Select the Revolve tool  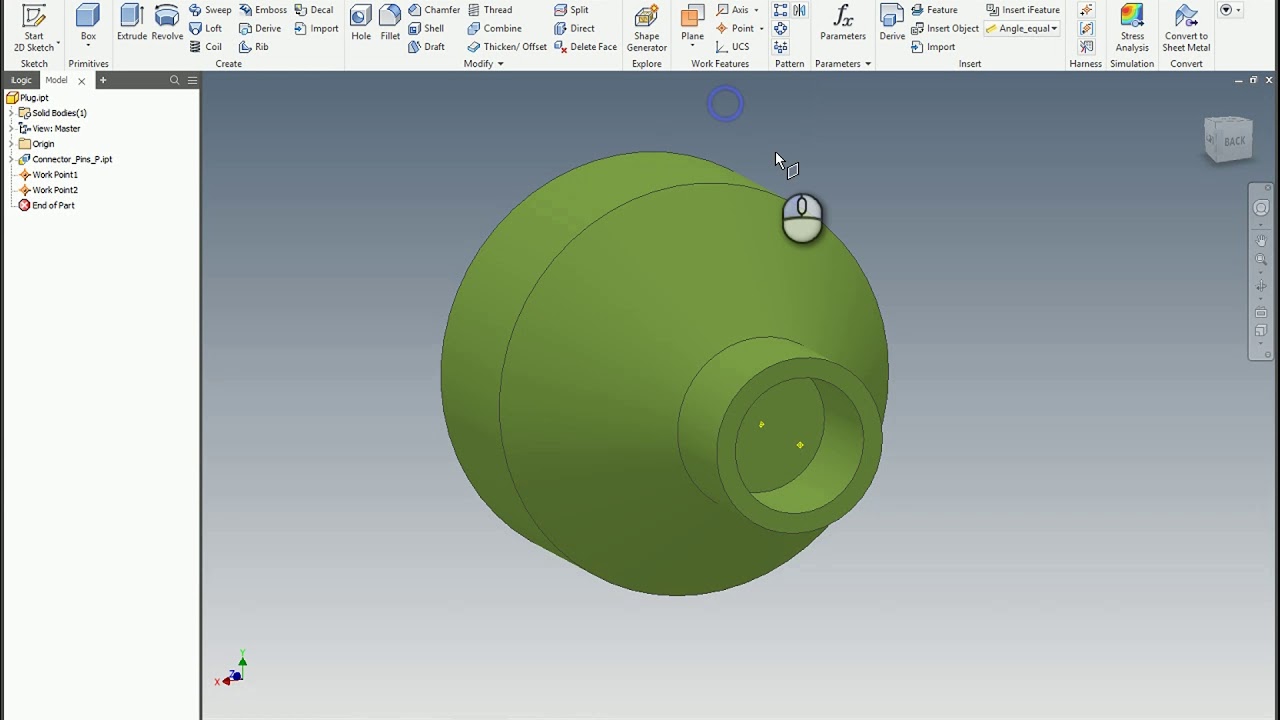pos(167,23)
